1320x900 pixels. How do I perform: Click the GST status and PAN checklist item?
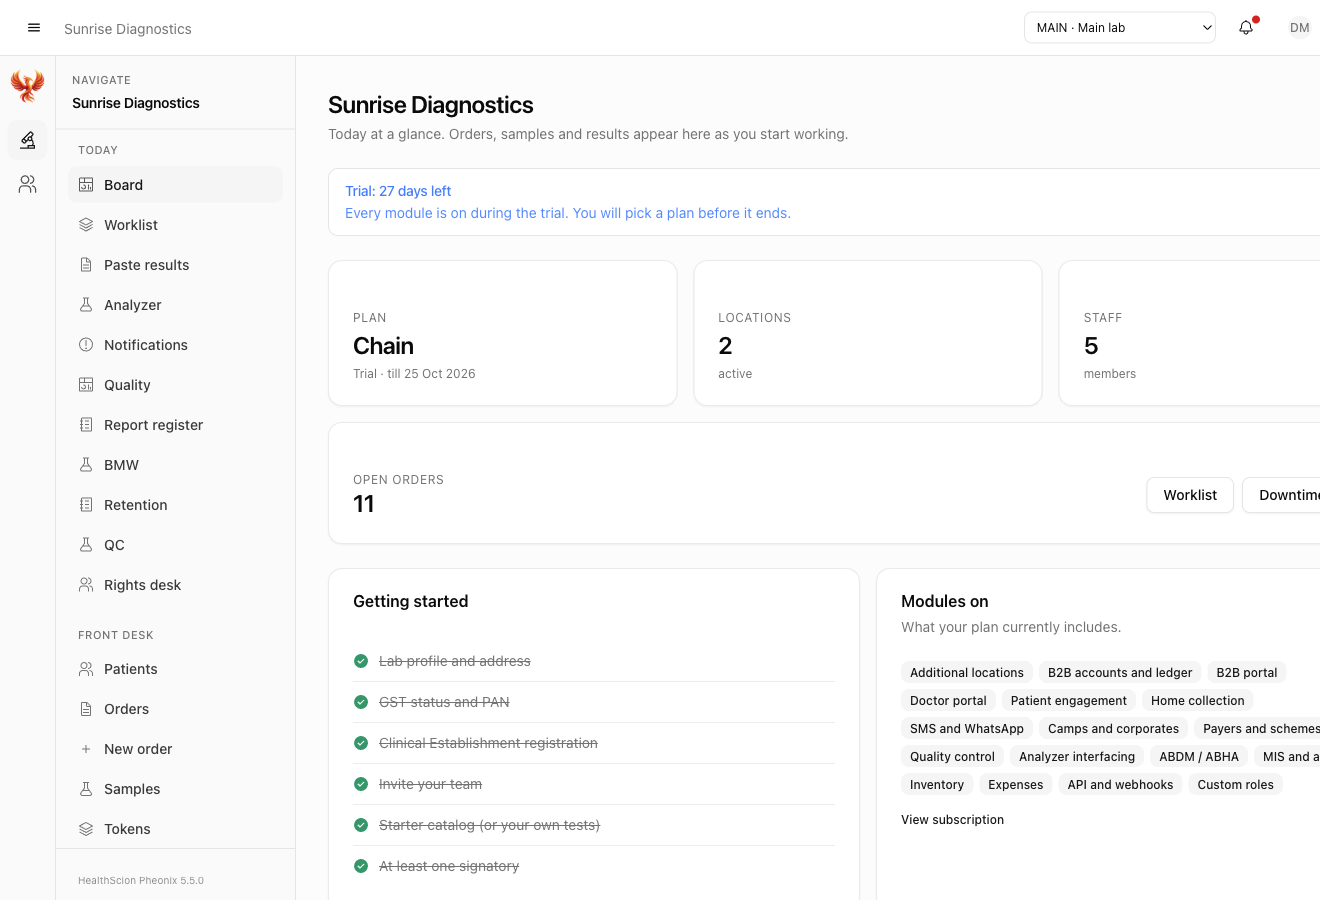(x=594, y=702)
